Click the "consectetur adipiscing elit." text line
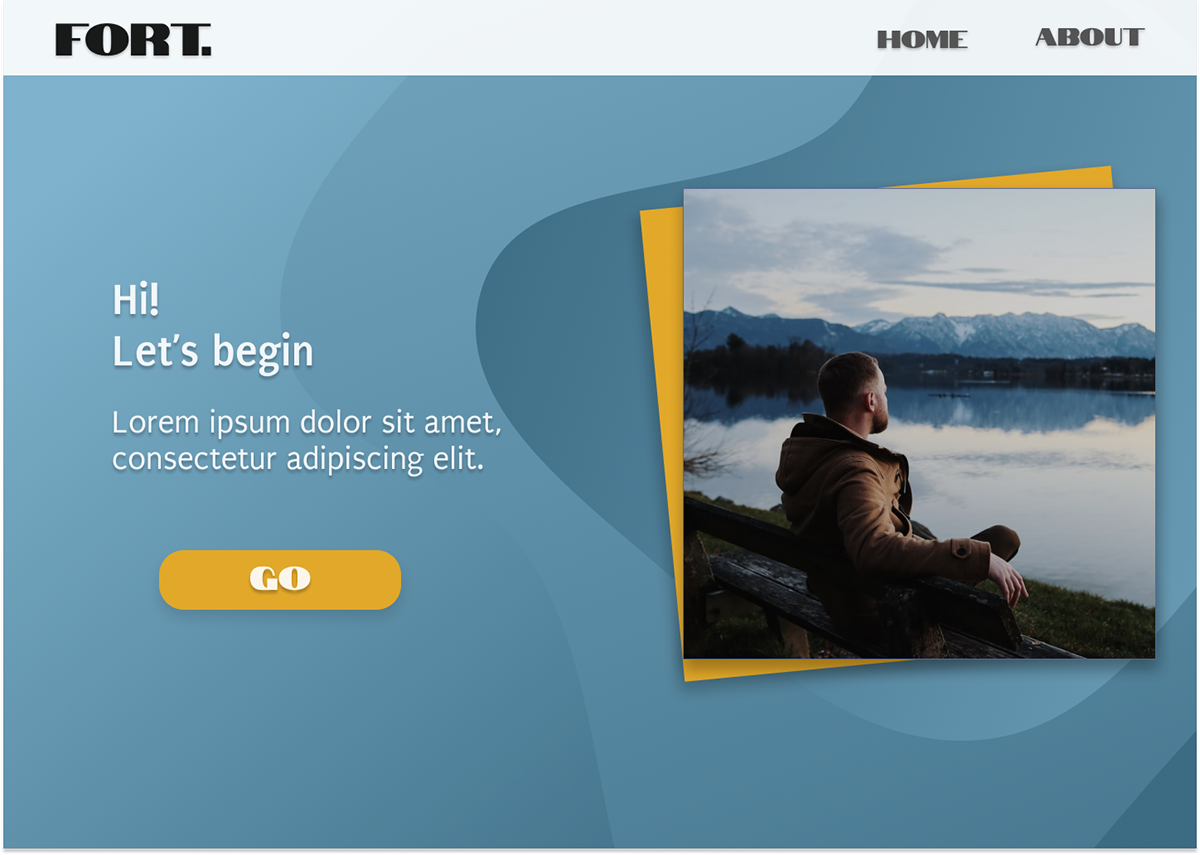The image size is (1200, 855). [x=298, y=460]
